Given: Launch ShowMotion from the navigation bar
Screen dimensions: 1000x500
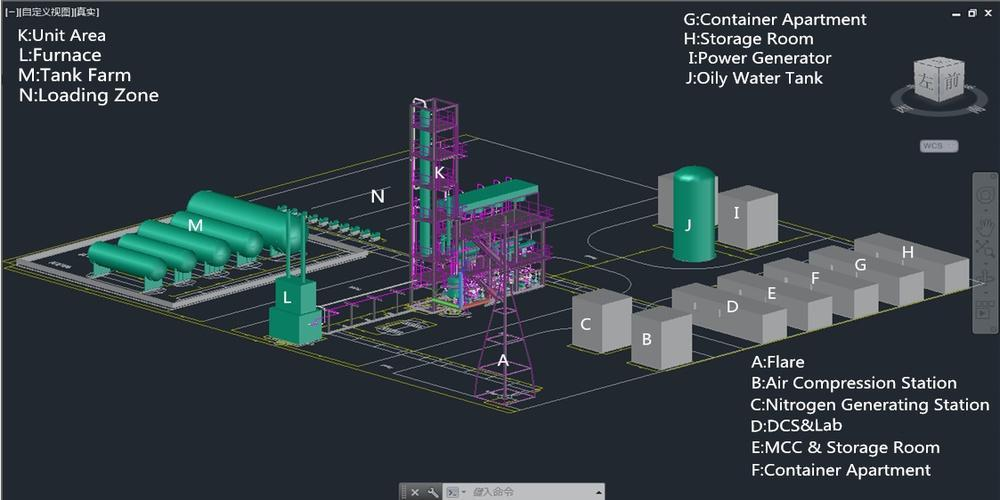Looking at the screenshot, I should pos(985,312).
